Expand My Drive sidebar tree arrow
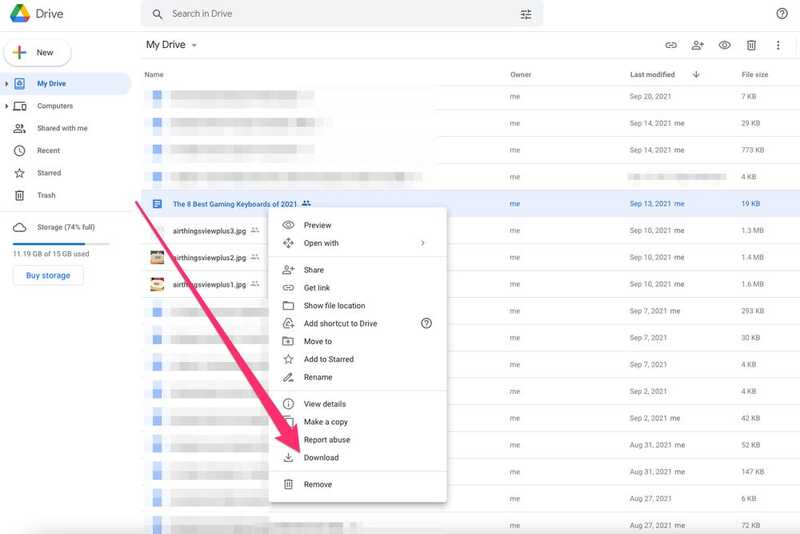Image resolution: width=800 pixels, height=534 pixels. tap(6, 84)
